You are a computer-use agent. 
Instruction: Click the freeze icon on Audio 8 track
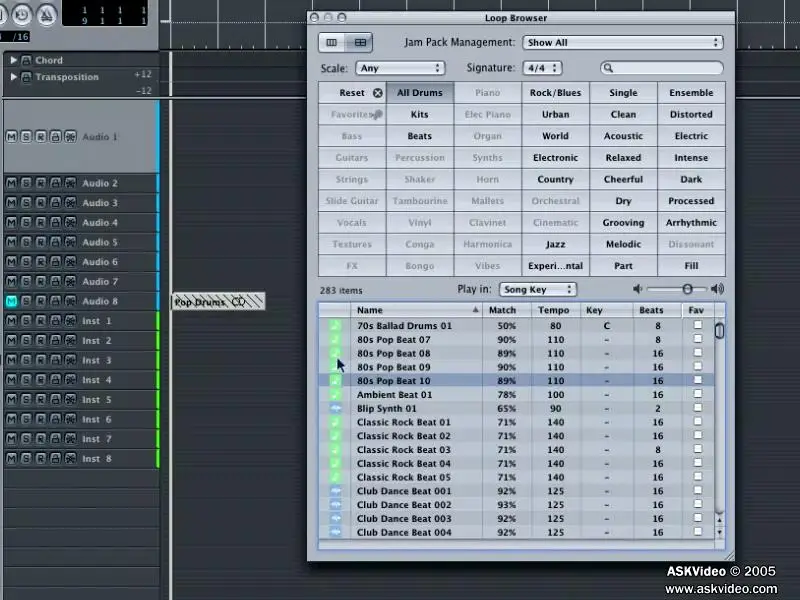70,301
